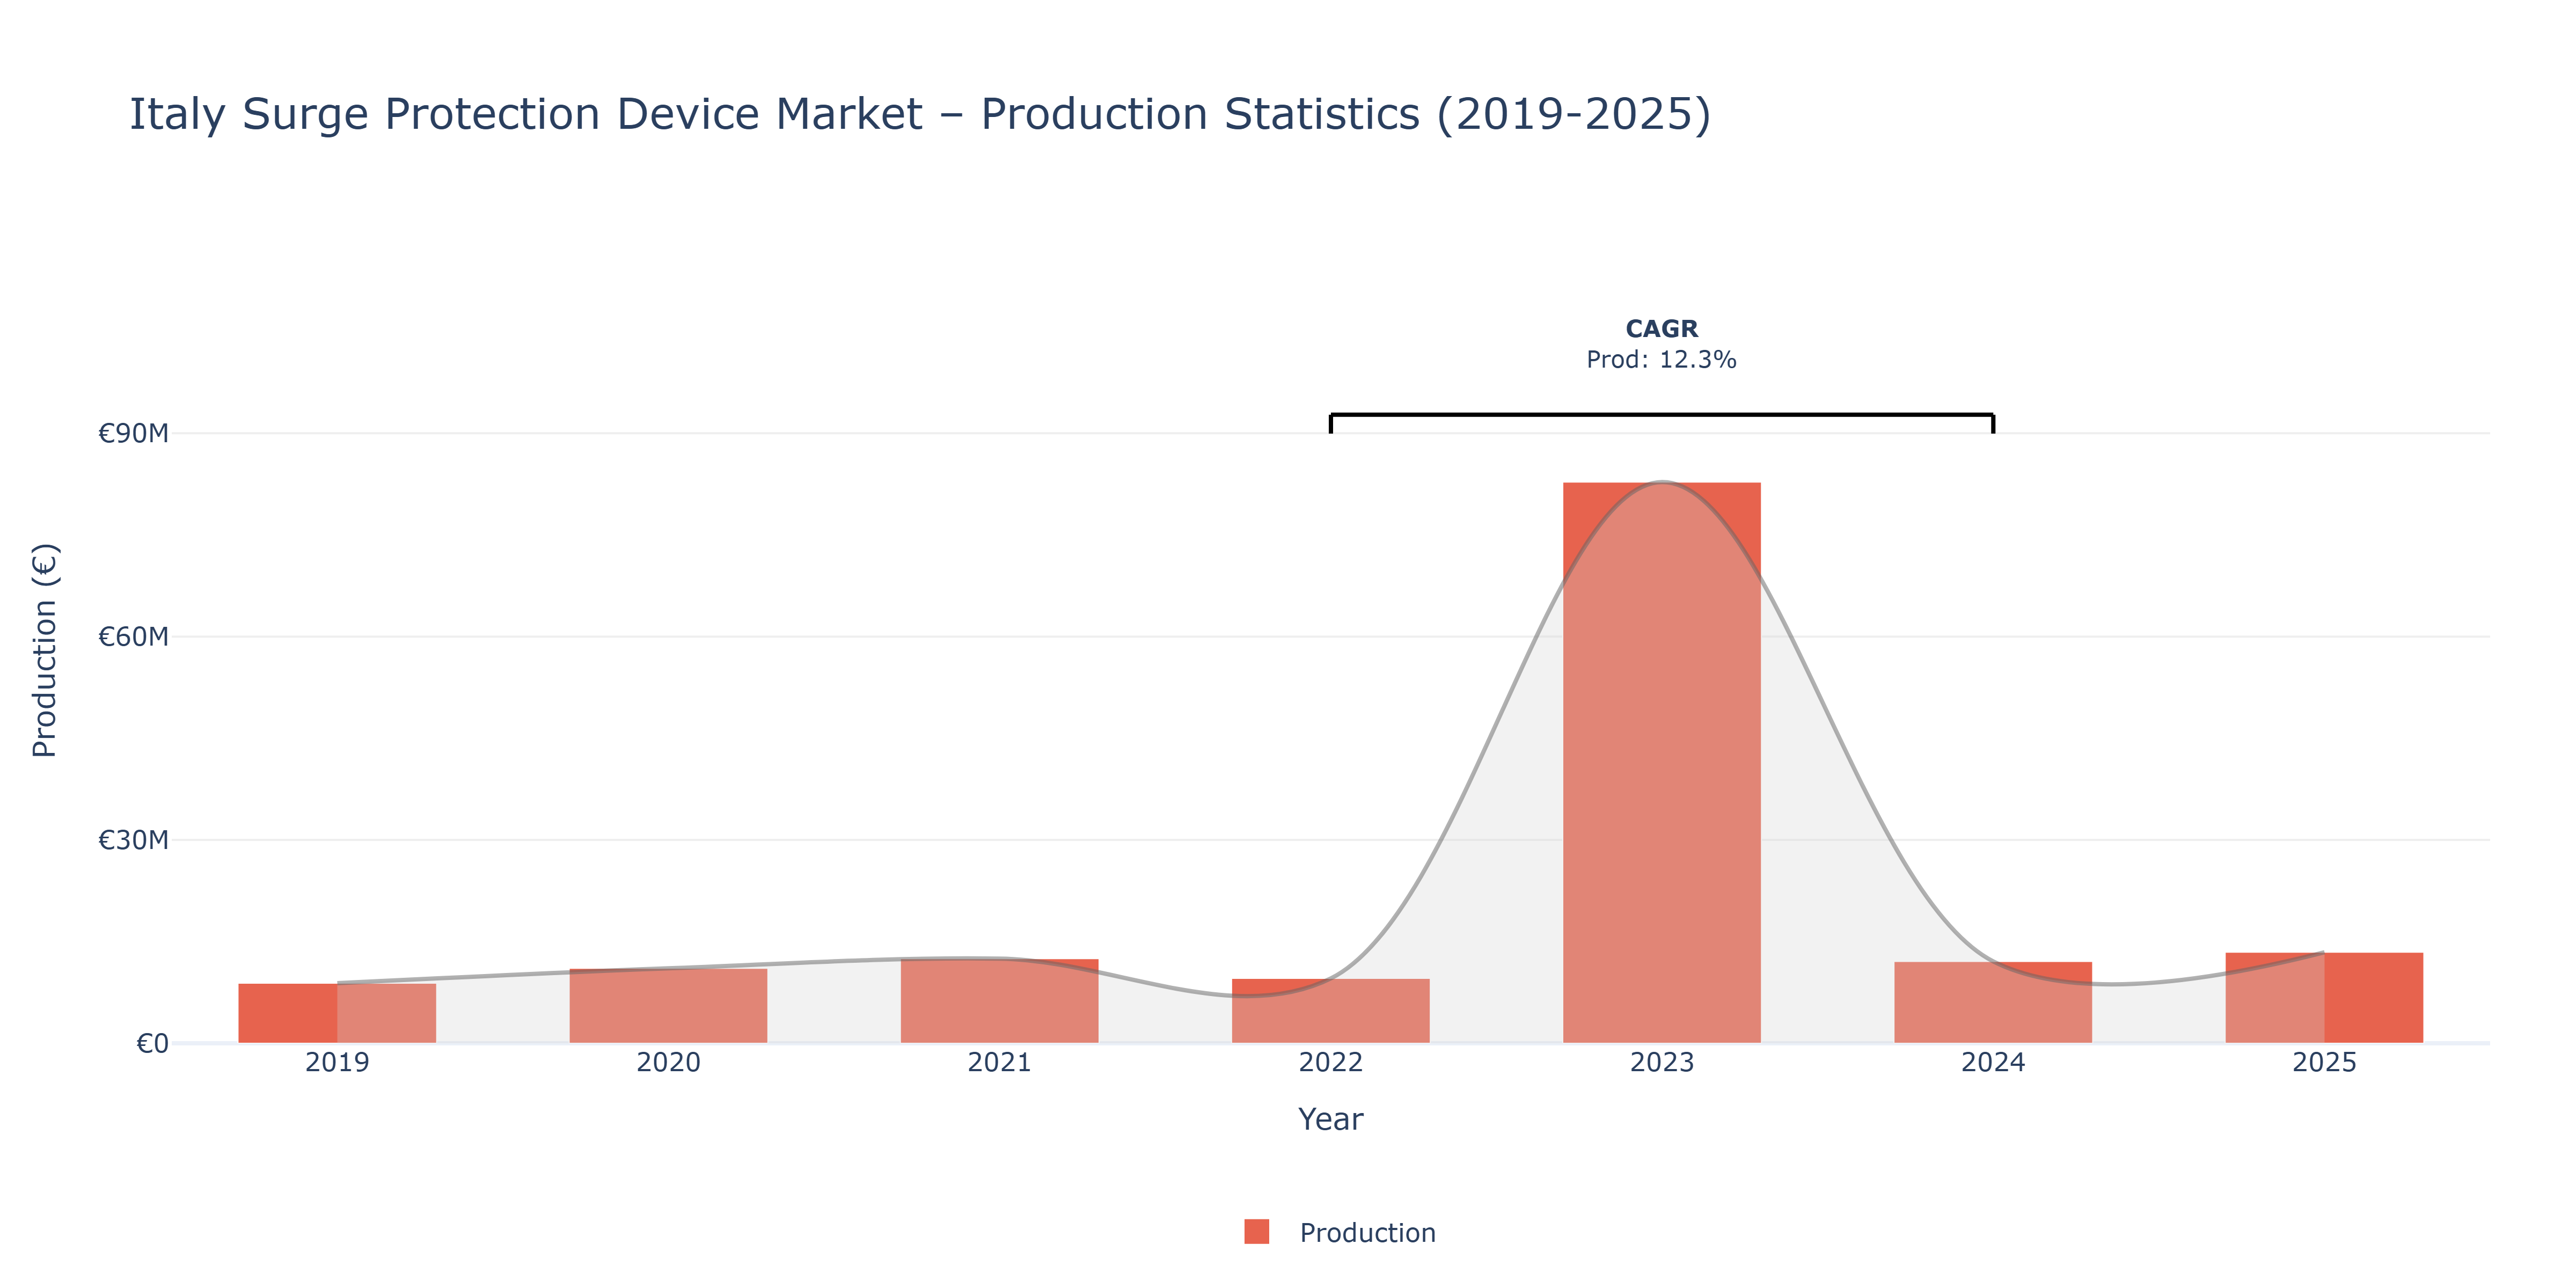Click the chart title text

click(920, 114)
